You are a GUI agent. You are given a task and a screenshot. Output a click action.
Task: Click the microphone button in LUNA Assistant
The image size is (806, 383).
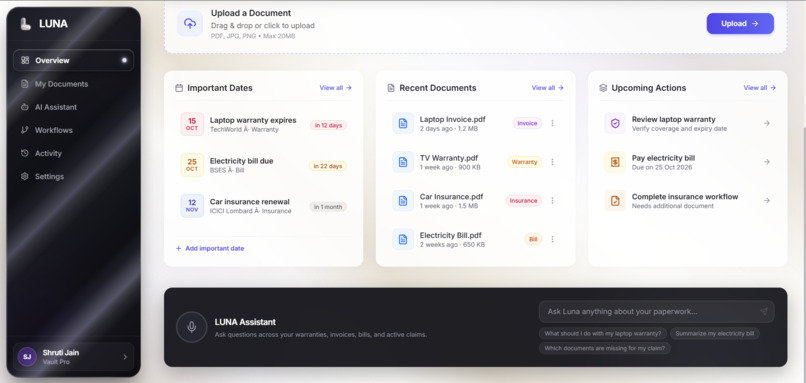click(192, 327)
